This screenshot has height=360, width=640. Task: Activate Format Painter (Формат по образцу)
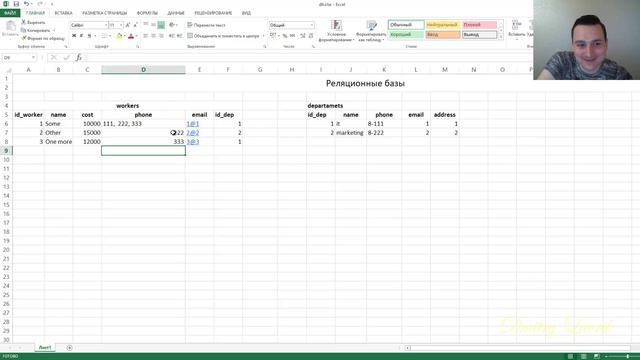(x=43, y=38)
